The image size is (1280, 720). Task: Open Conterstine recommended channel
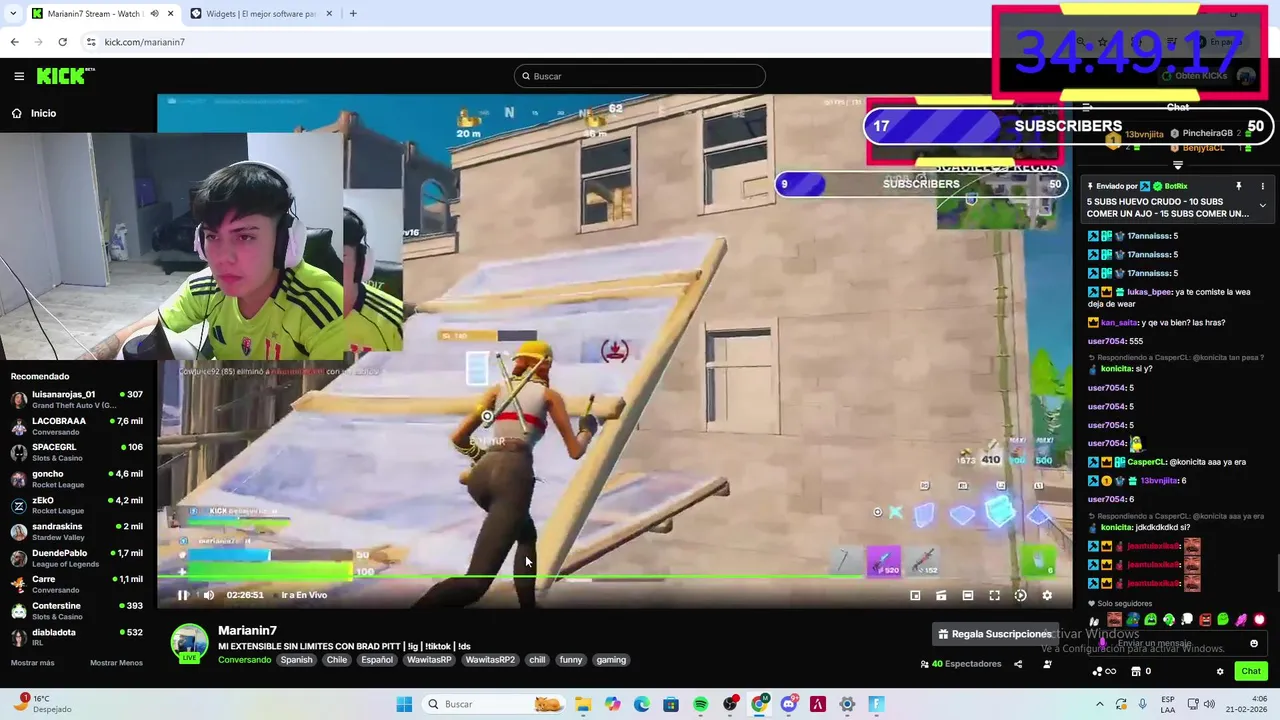click(77, 610)
